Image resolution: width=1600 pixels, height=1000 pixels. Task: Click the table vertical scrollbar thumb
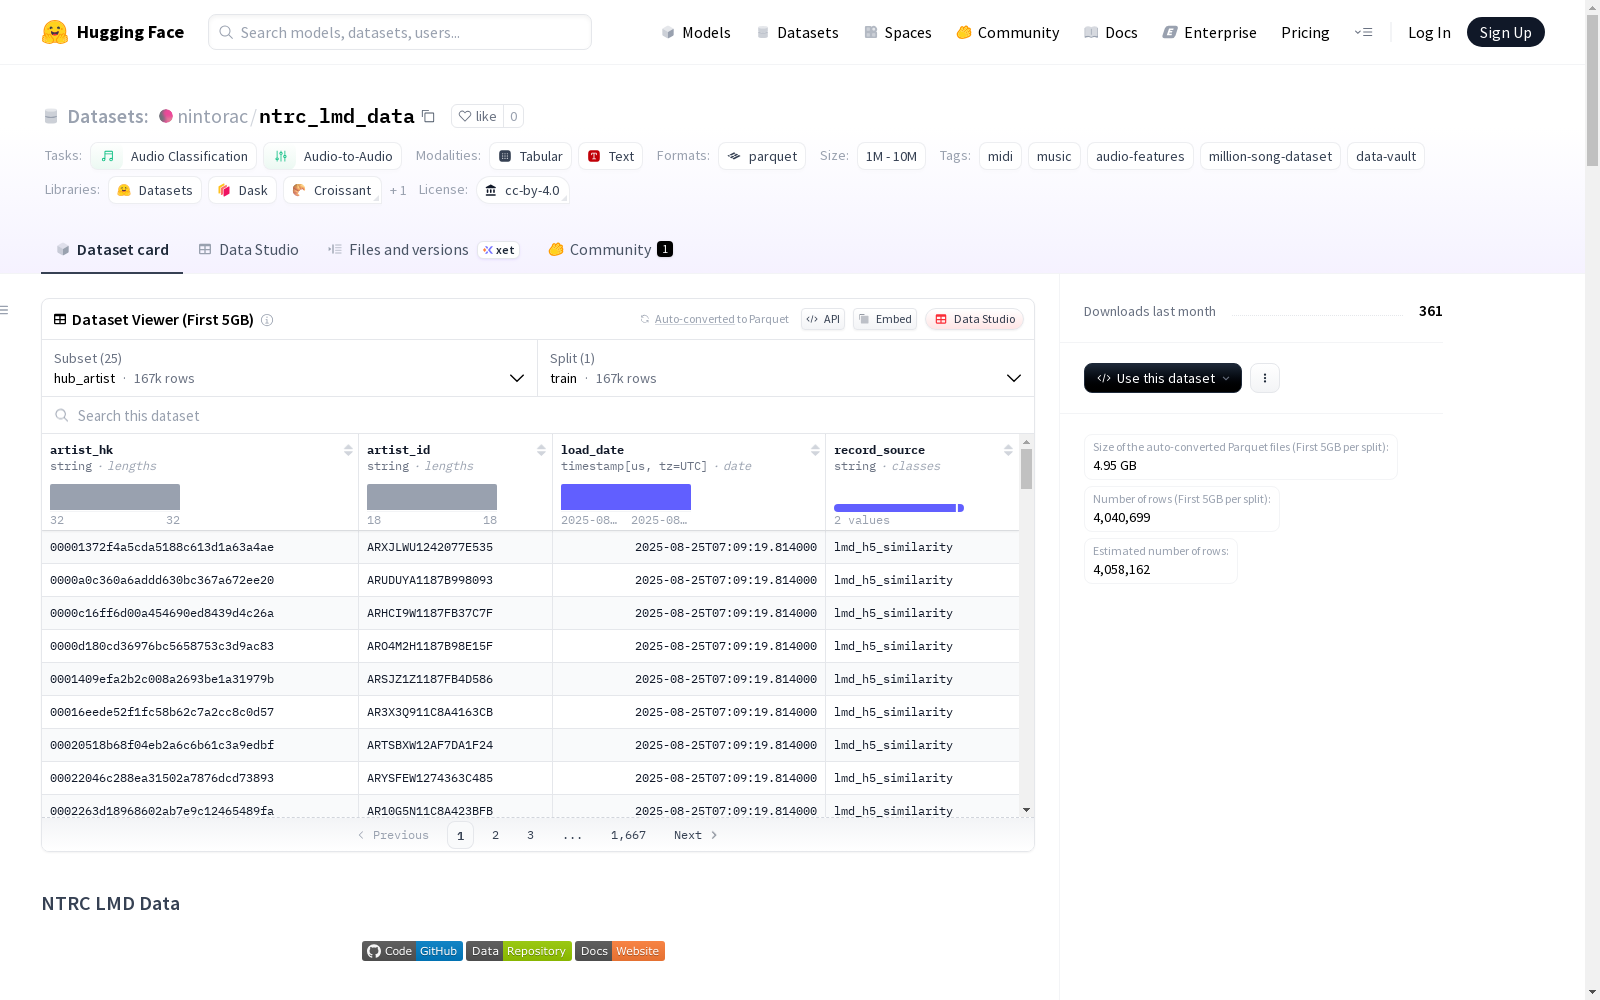point(1026,468)
